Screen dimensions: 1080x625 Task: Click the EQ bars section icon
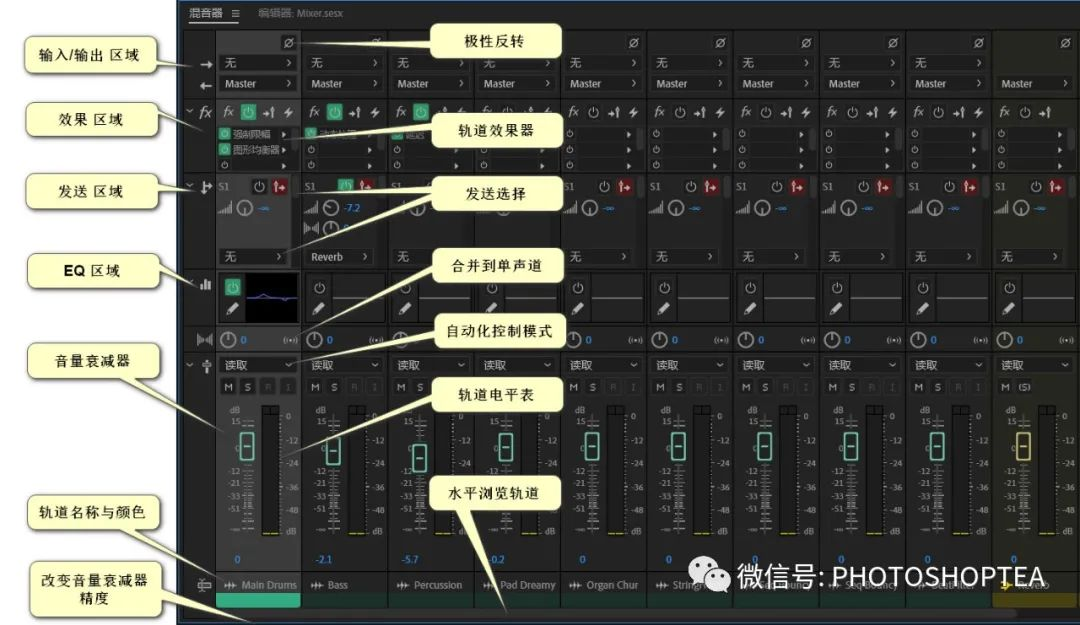coord(205,284)
